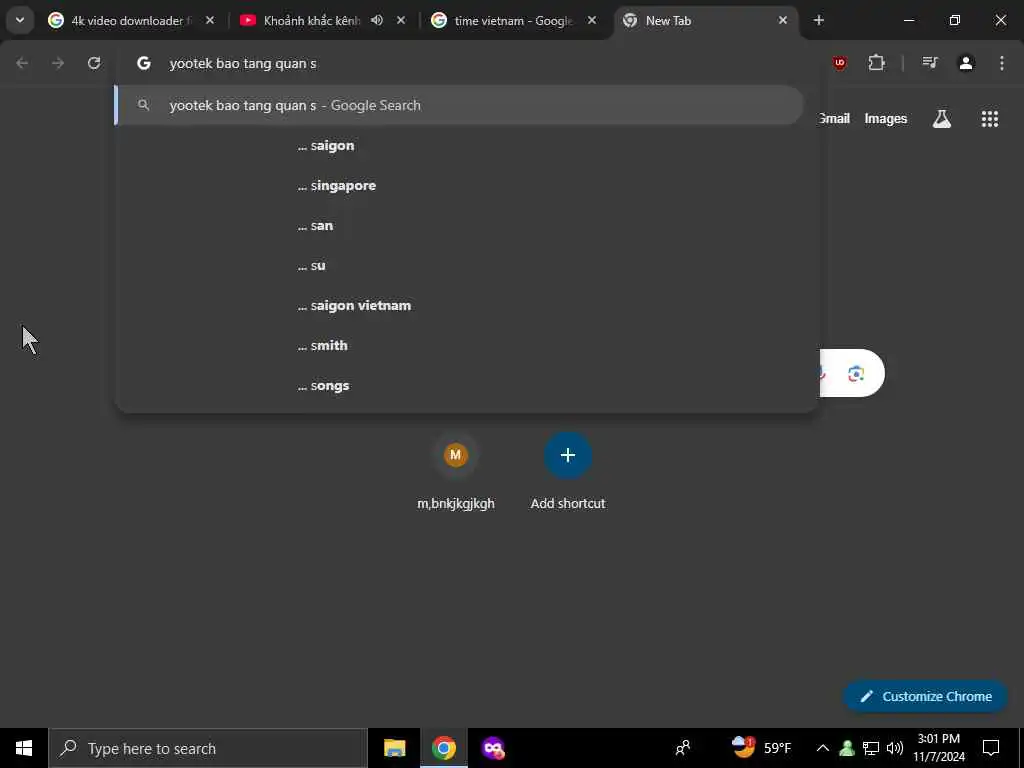Go forward with the forward arrow
The height and width of the screenshot is (768, 1024).
coord(58,63)
